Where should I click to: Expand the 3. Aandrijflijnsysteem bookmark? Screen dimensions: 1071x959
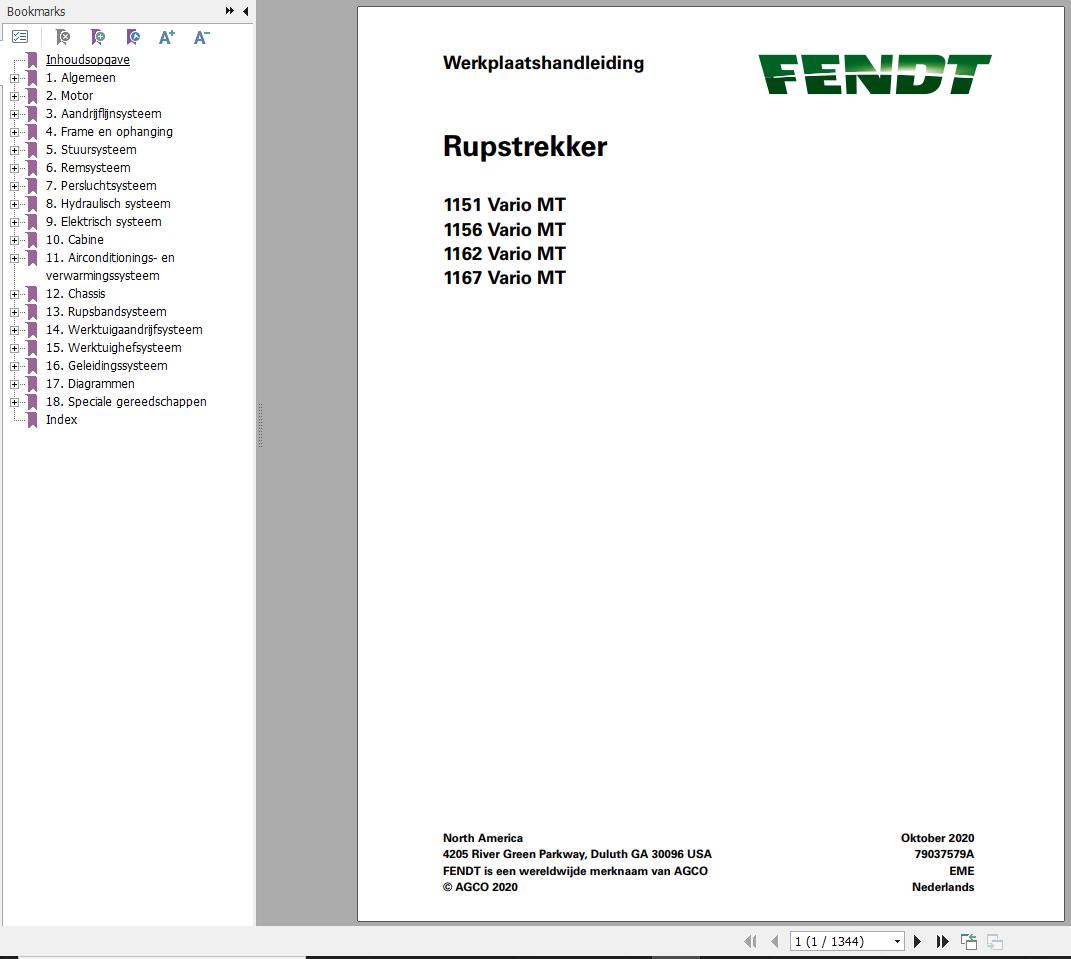point(14,114)
